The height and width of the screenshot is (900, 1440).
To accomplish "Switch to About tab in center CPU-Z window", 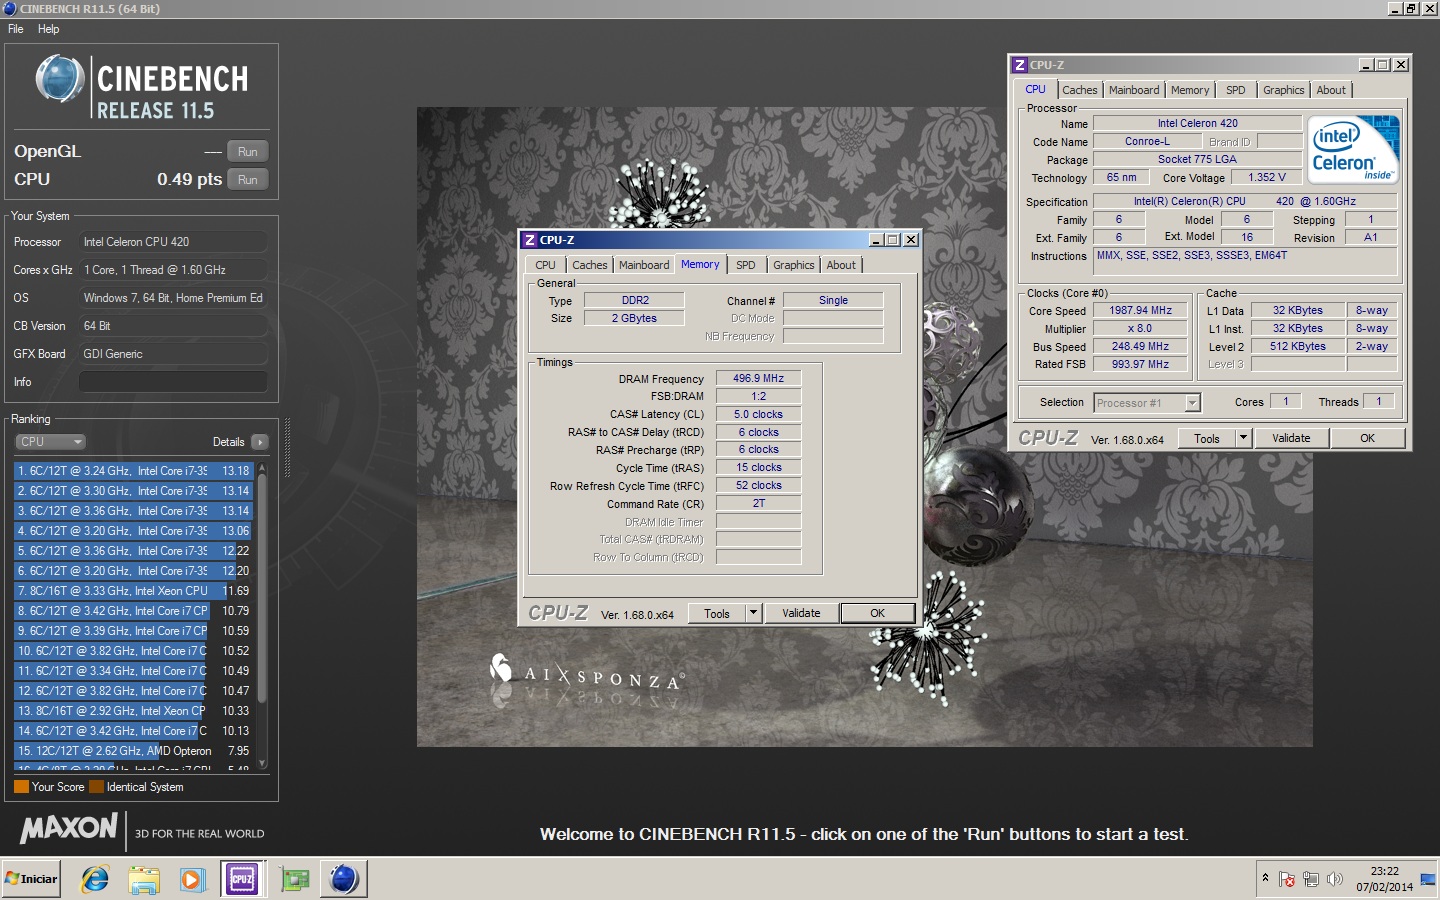I will tap(841, 265).
